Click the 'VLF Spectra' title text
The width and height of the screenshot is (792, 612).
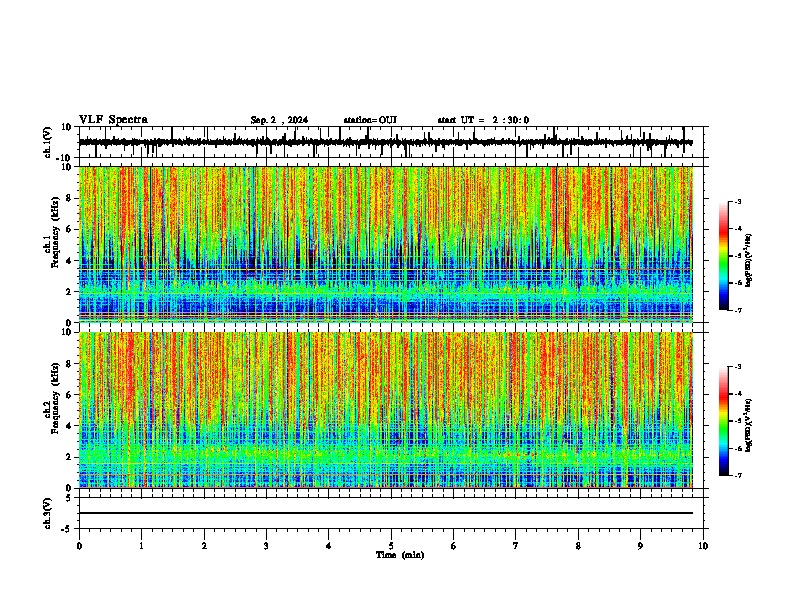point(113,120)
